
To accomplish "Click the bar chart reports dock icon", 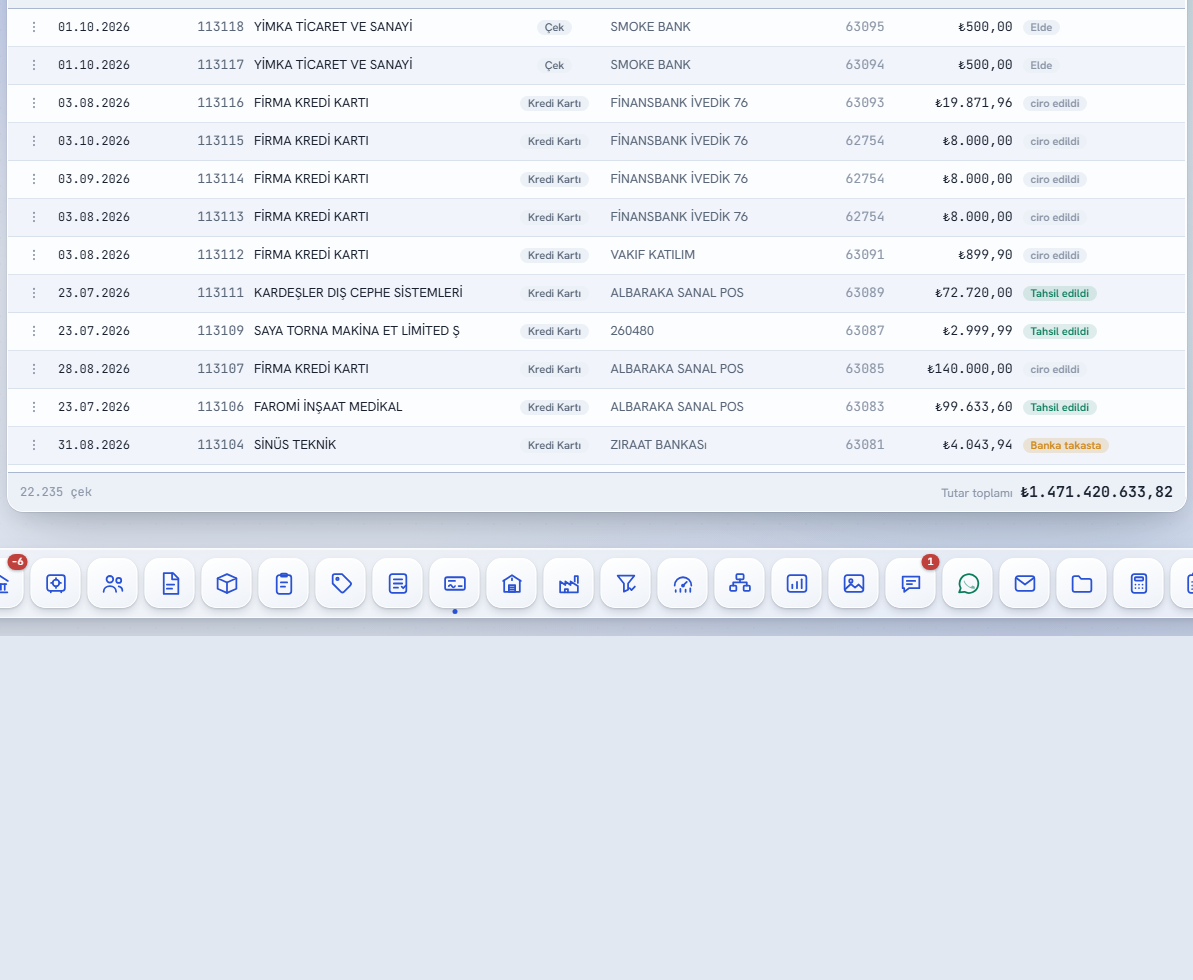I will (797, 584).
